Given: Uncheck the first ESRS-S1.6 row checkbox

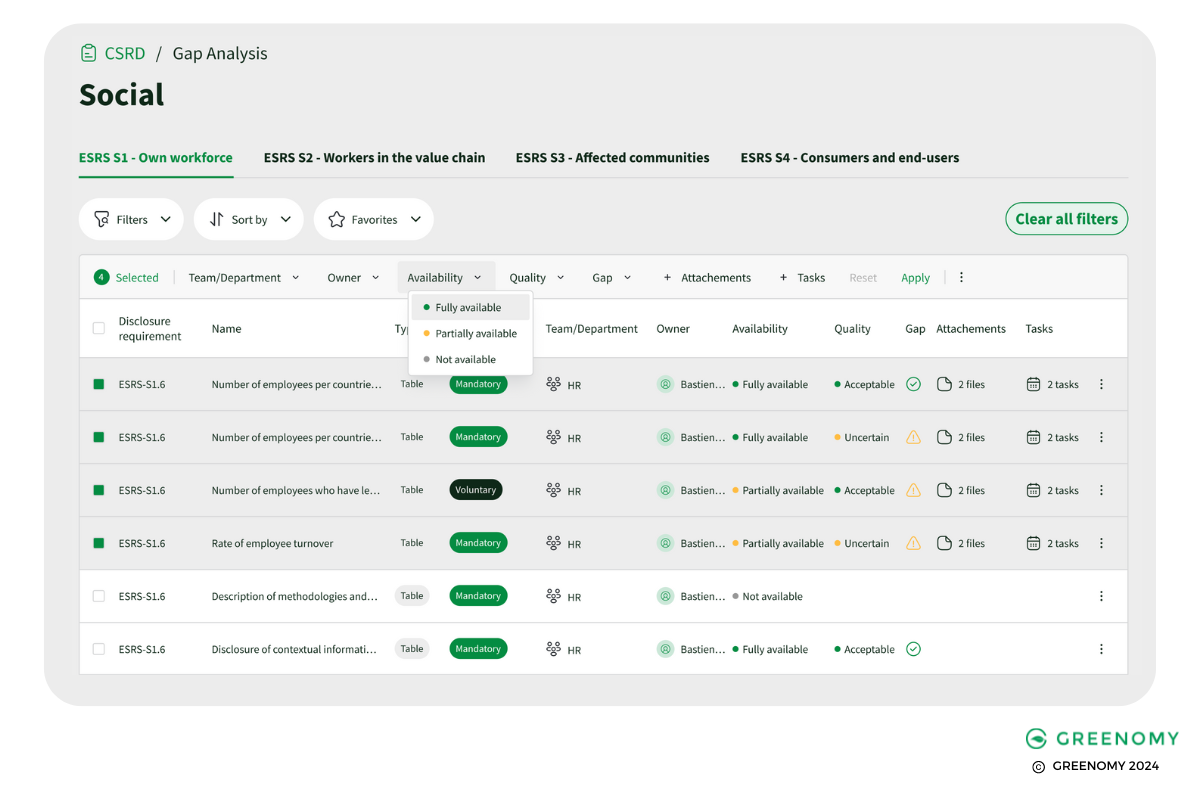Looking at the screenshot, I should click(97, 383).
